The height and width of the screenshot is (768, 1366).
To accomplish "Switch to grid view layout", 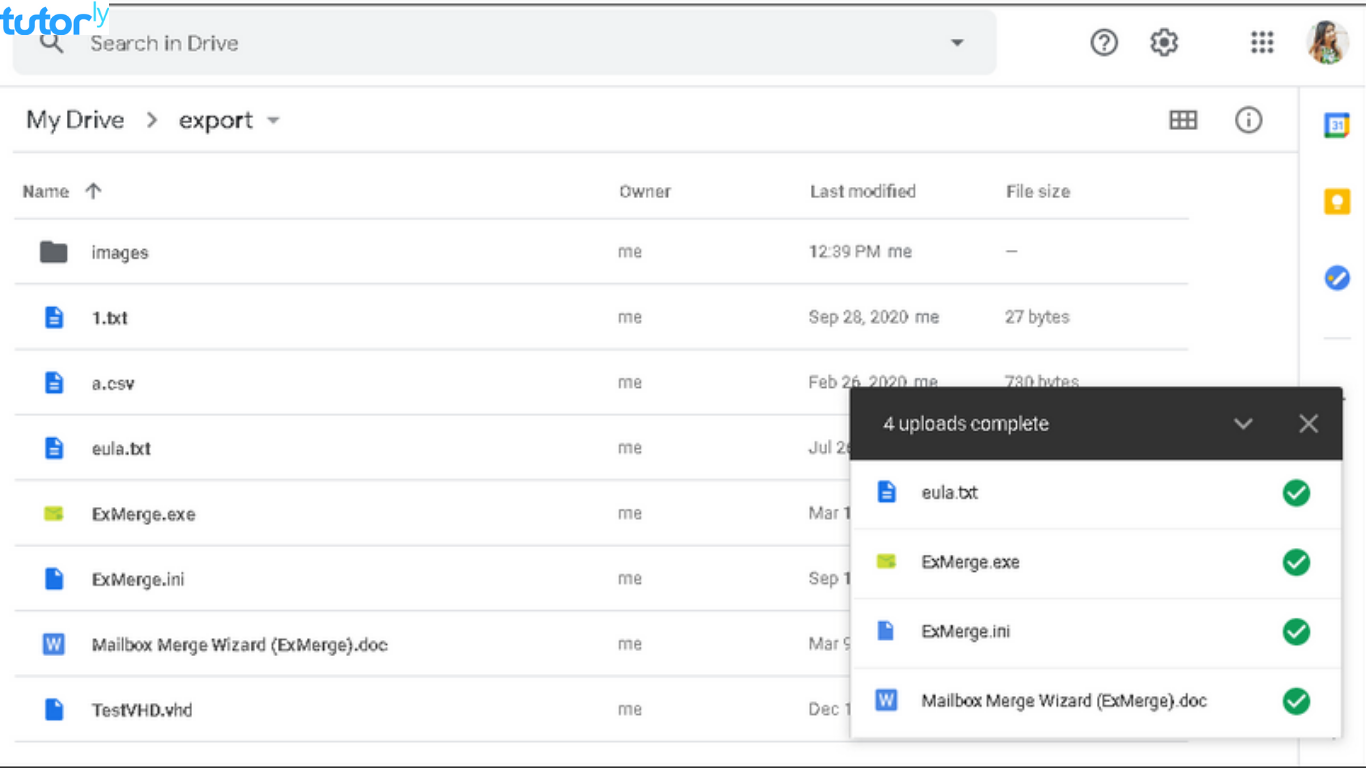I will point(1183,120).
